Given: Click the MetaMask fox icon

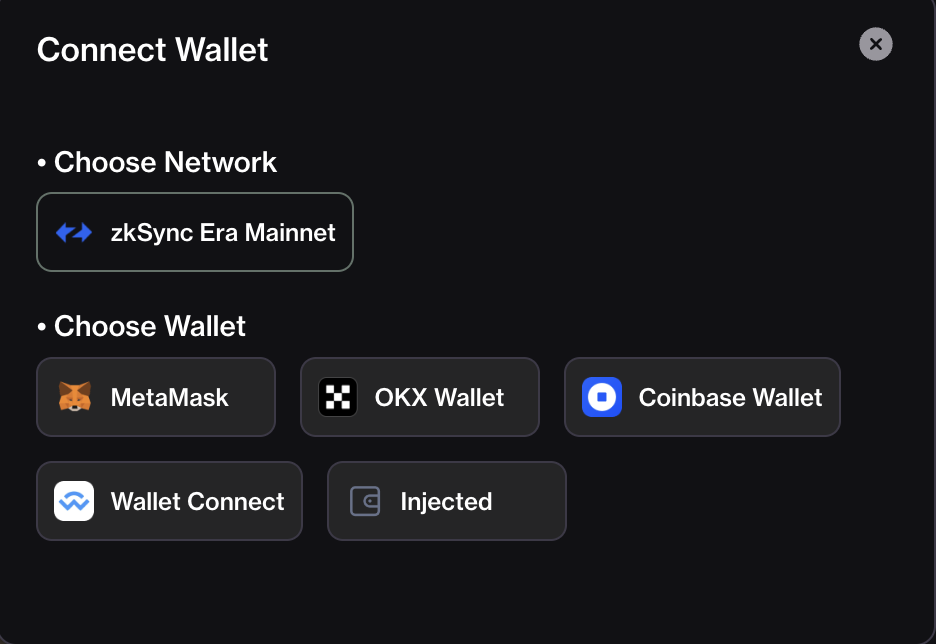Looking at the screenshot, I should (x=75, y=397).
